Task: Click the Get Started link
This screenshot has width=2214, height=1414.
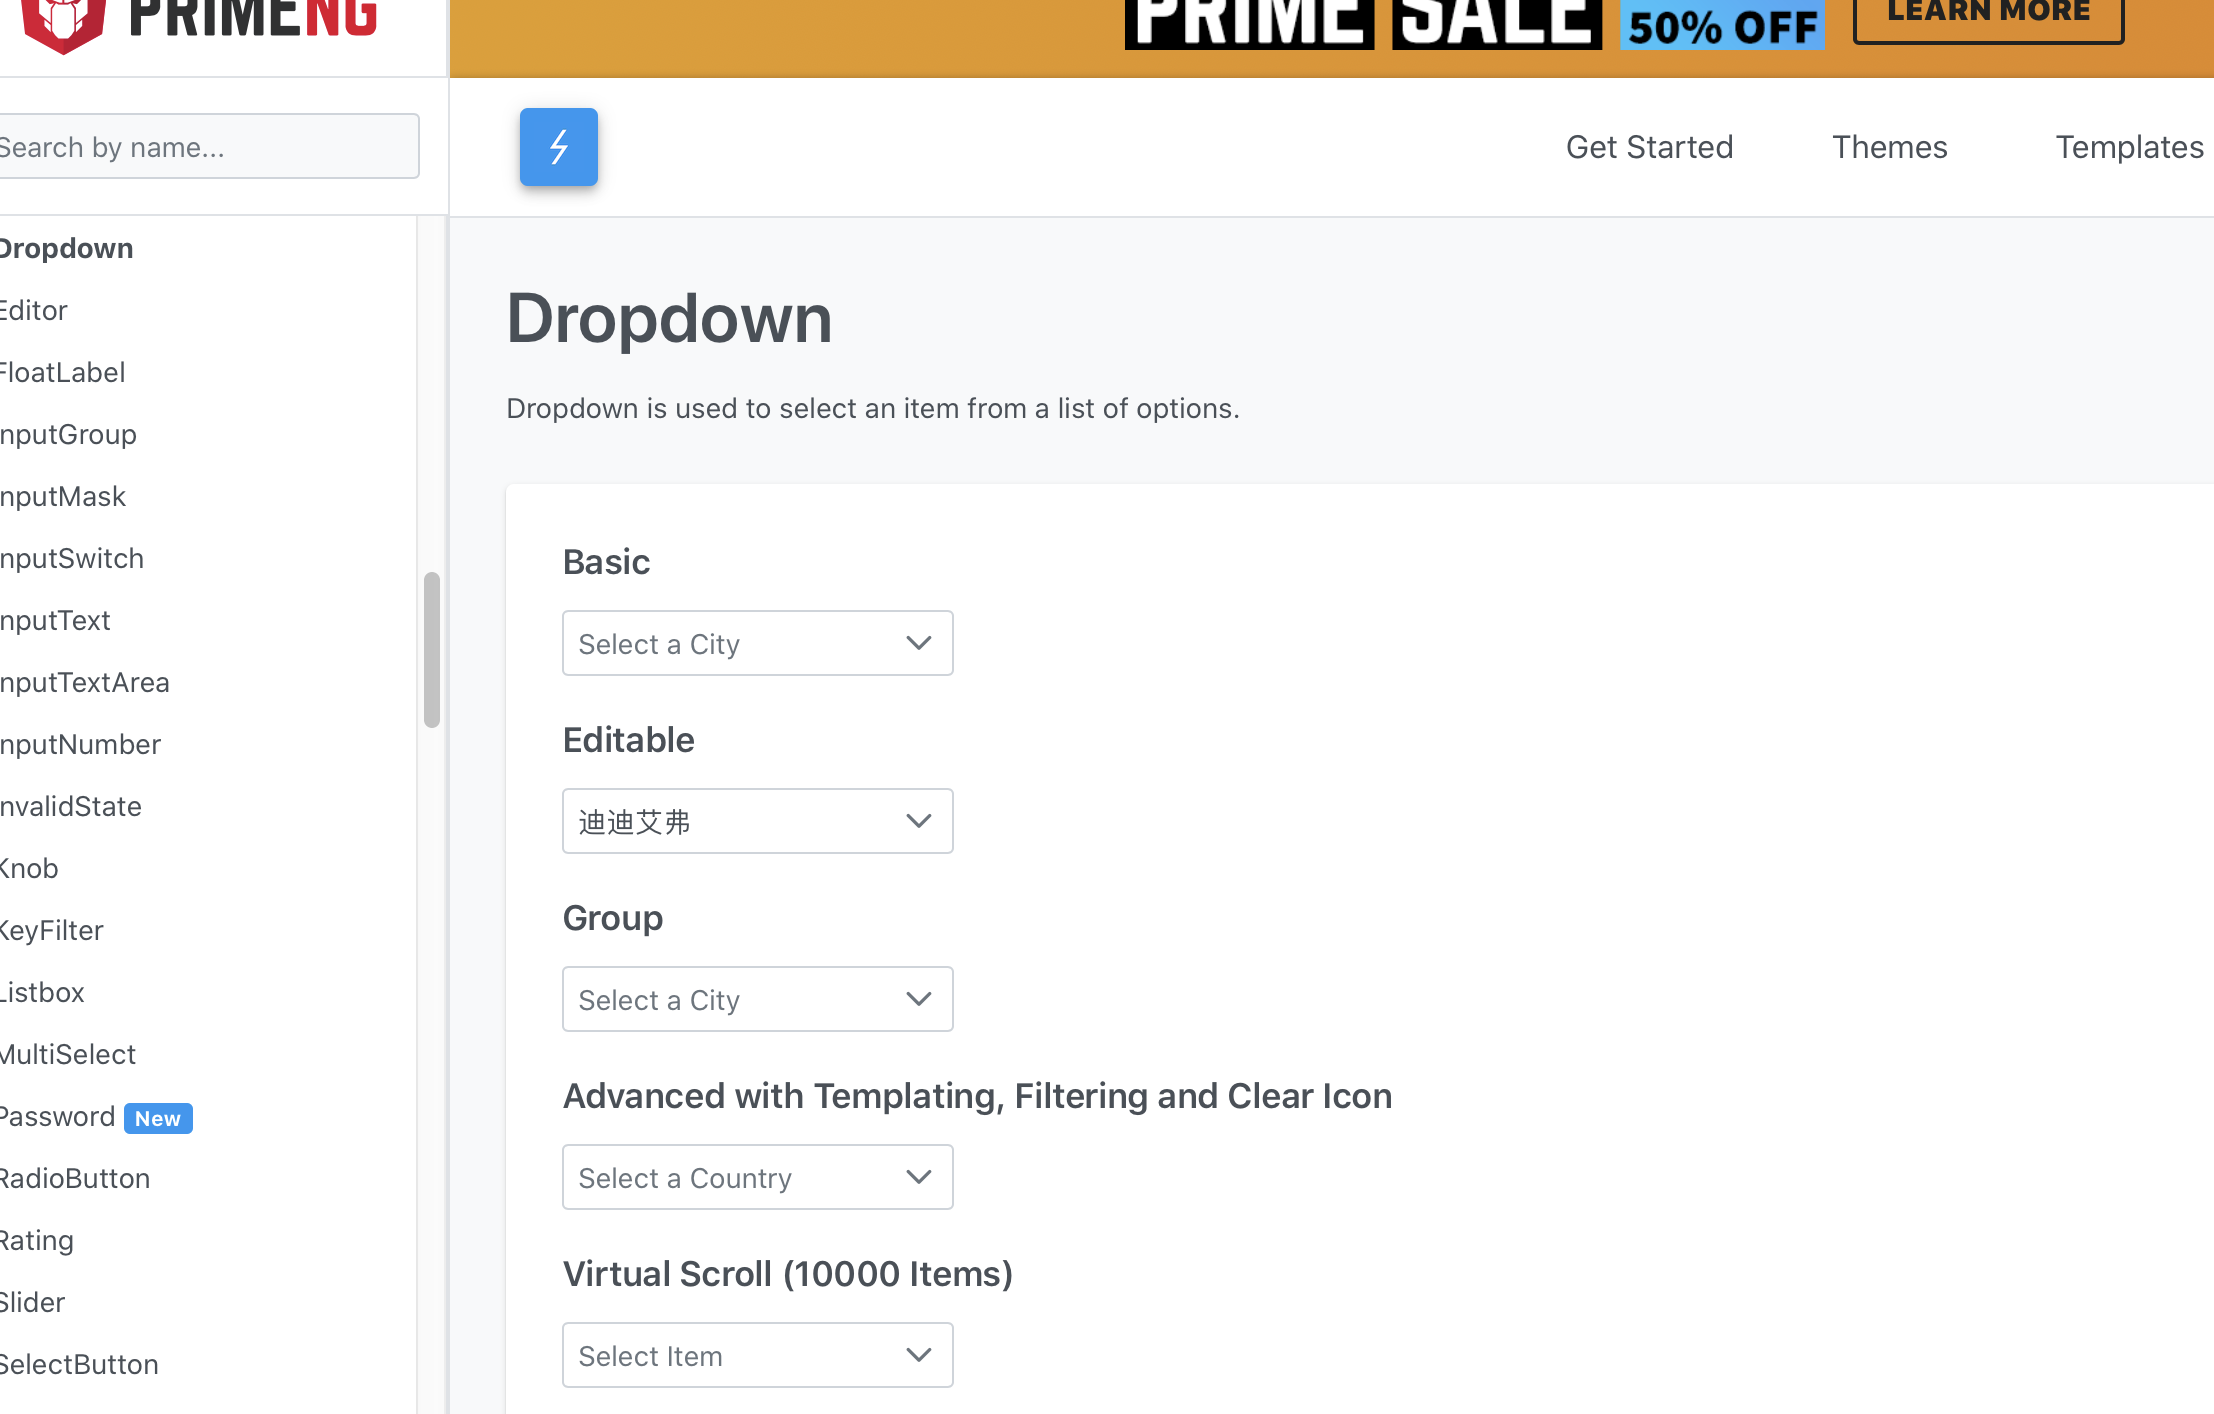Action: click(1649, 146)
